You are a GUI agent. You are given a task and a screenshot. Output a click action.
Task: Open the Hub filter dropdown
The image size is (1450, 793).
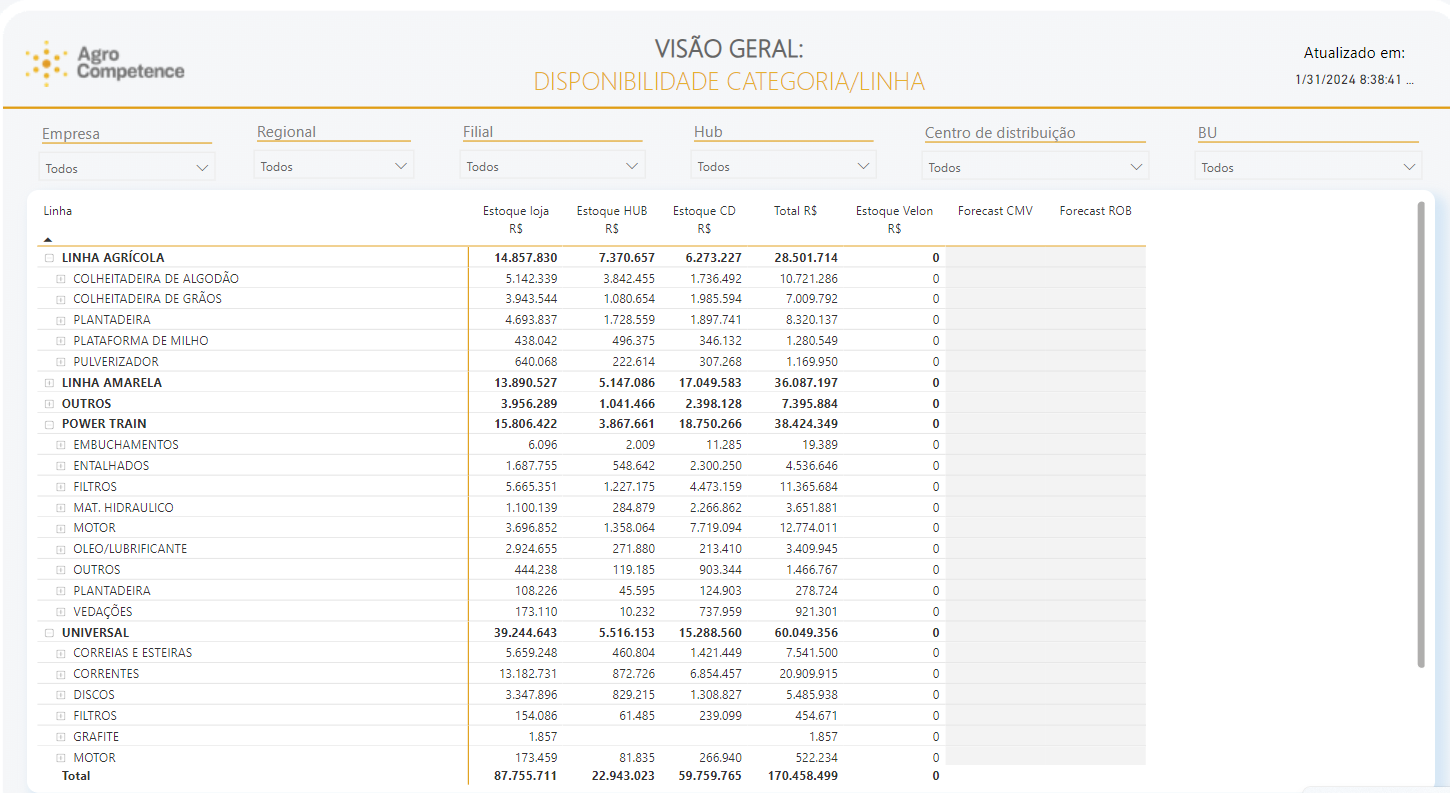tap(783, 166)
